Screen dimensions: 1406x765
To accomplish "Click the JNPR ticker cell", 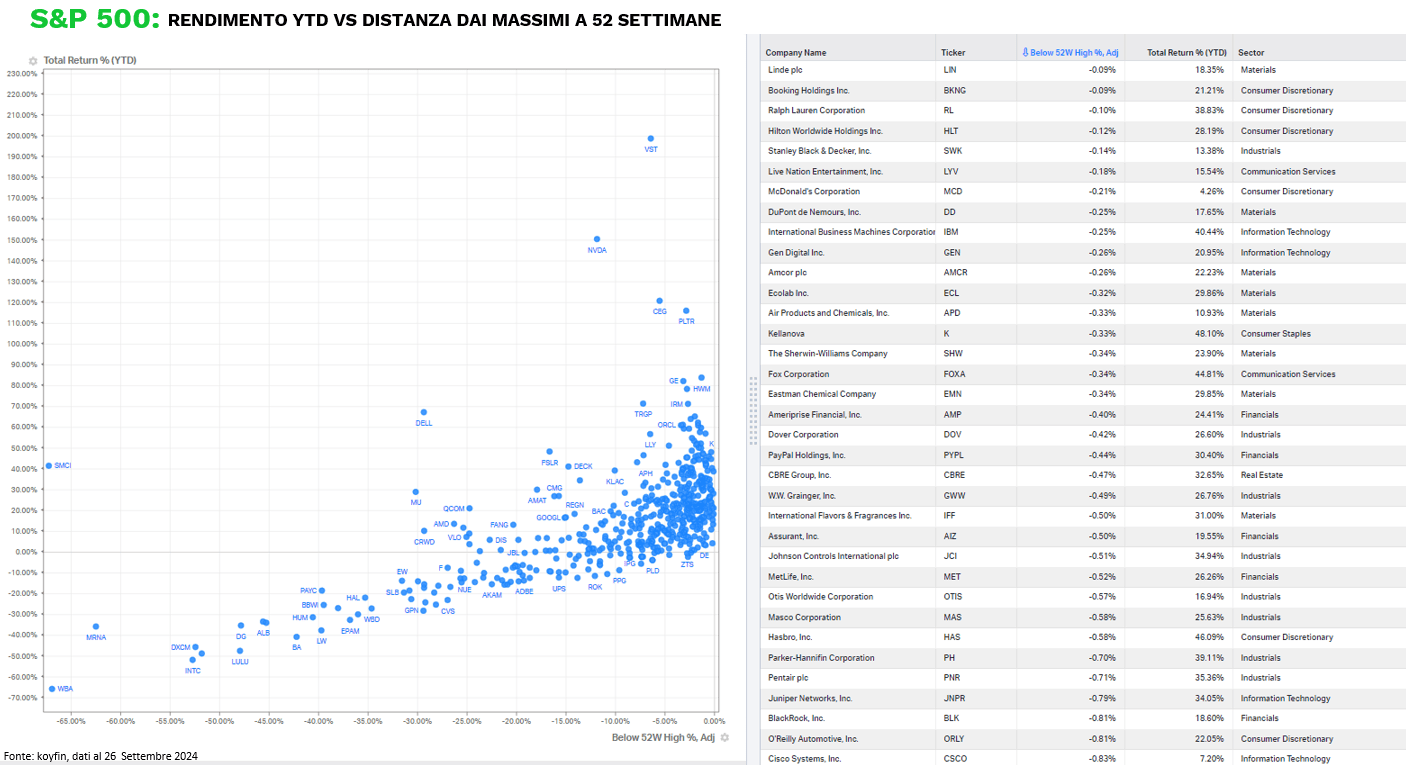I will [954, 698].
